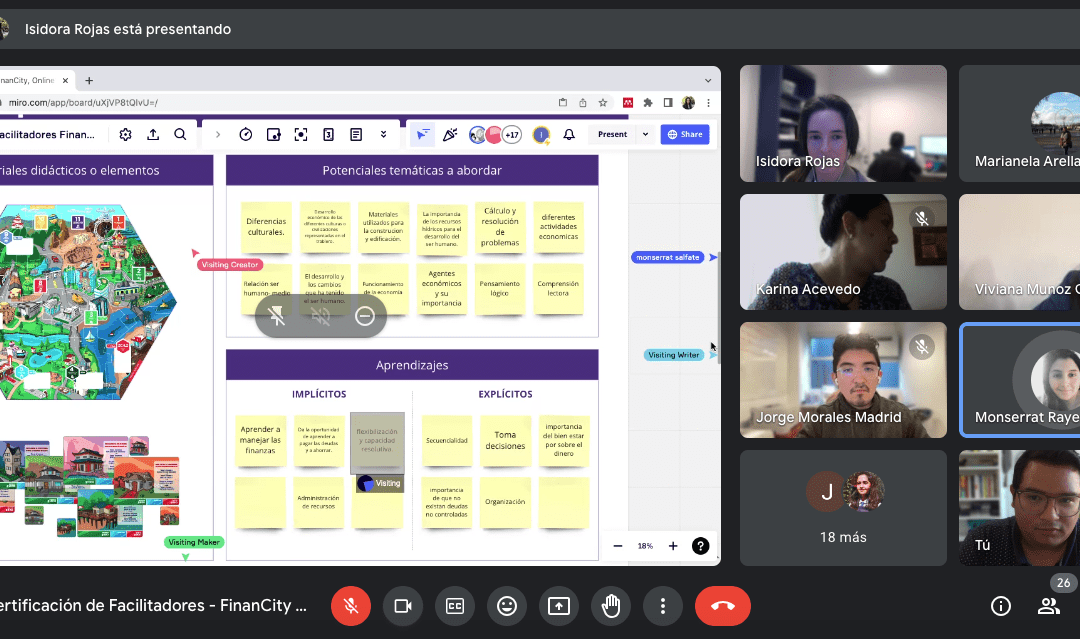
Task: Click the red extension icon in Chrome toolbar
Action: (x=627, y=103)
